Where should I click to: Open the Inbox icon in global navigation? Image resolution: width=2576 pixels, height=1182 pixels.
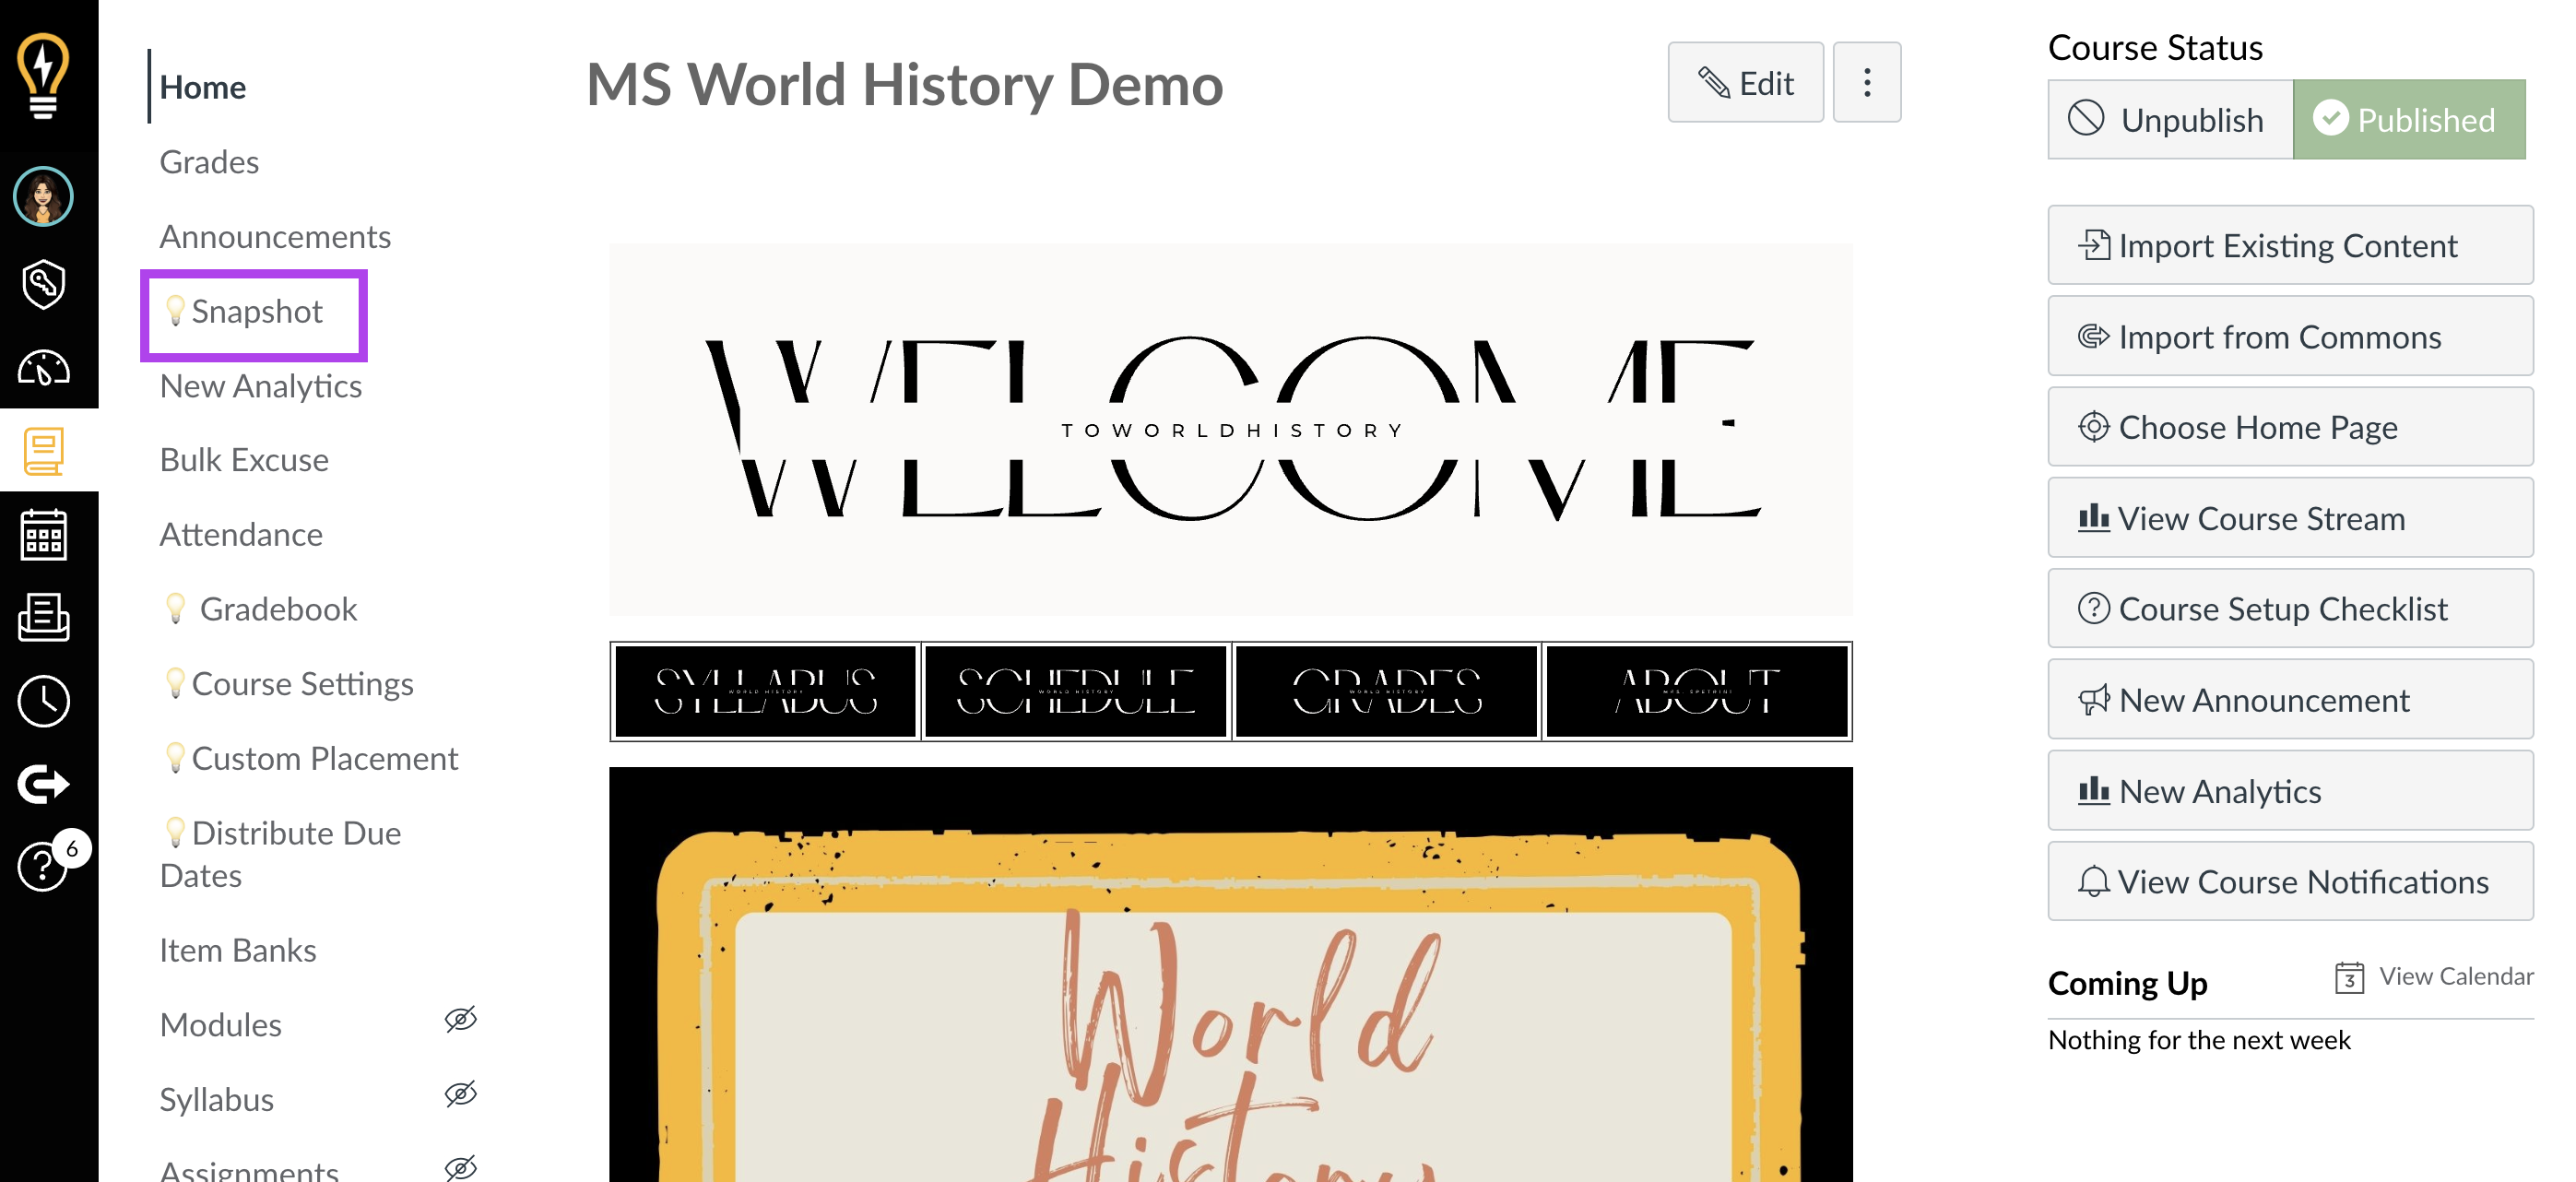click(43, 617)
